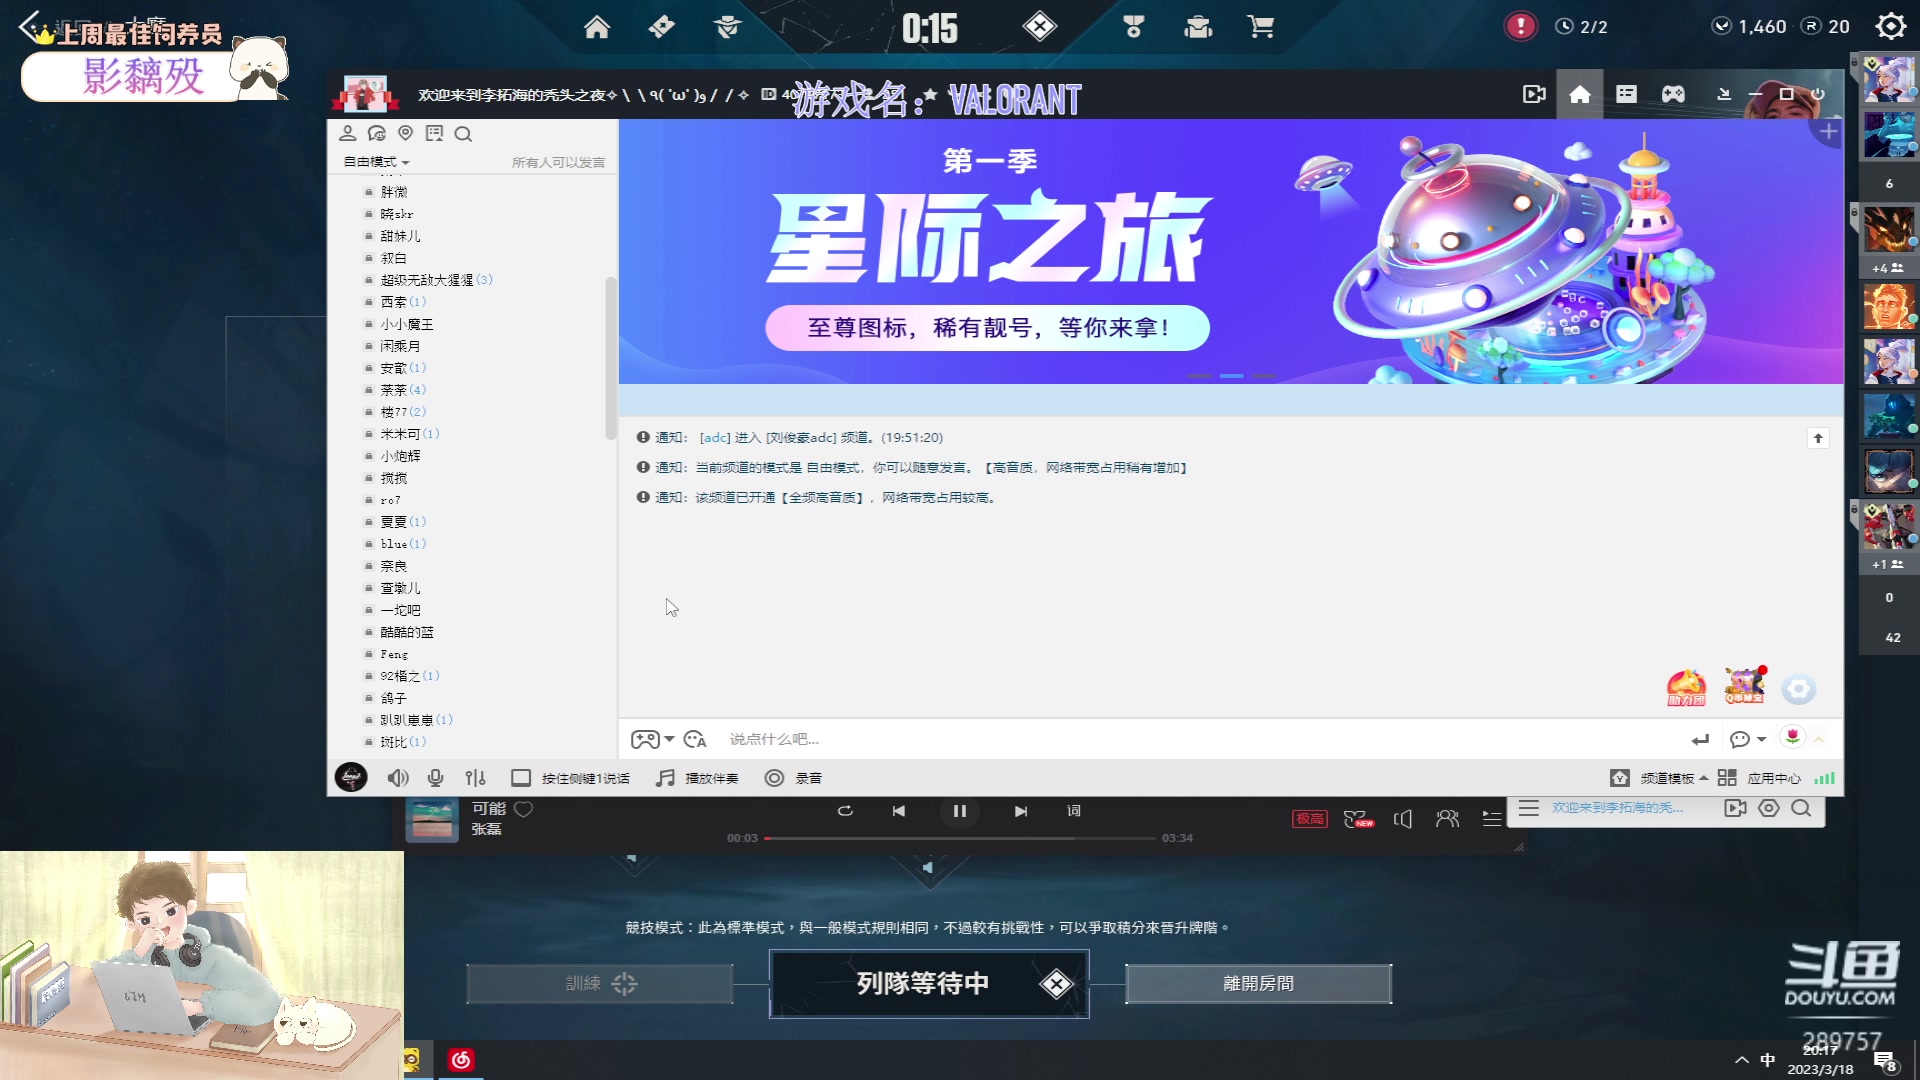Expand the 茶茶(4) sub-channel

(x=403, y=390)
